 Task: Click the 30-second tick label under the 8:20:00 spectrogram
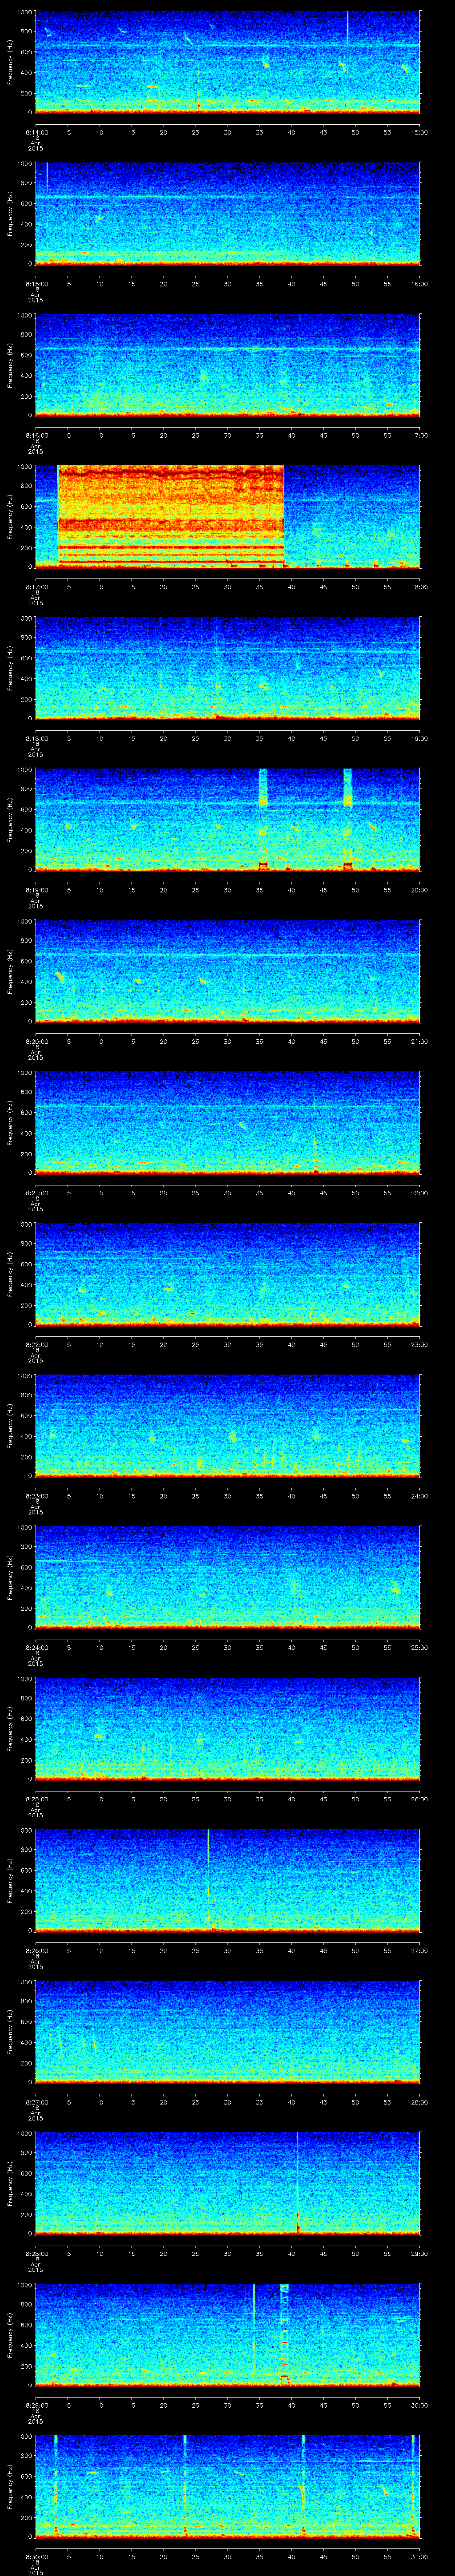click(228, 1041)
